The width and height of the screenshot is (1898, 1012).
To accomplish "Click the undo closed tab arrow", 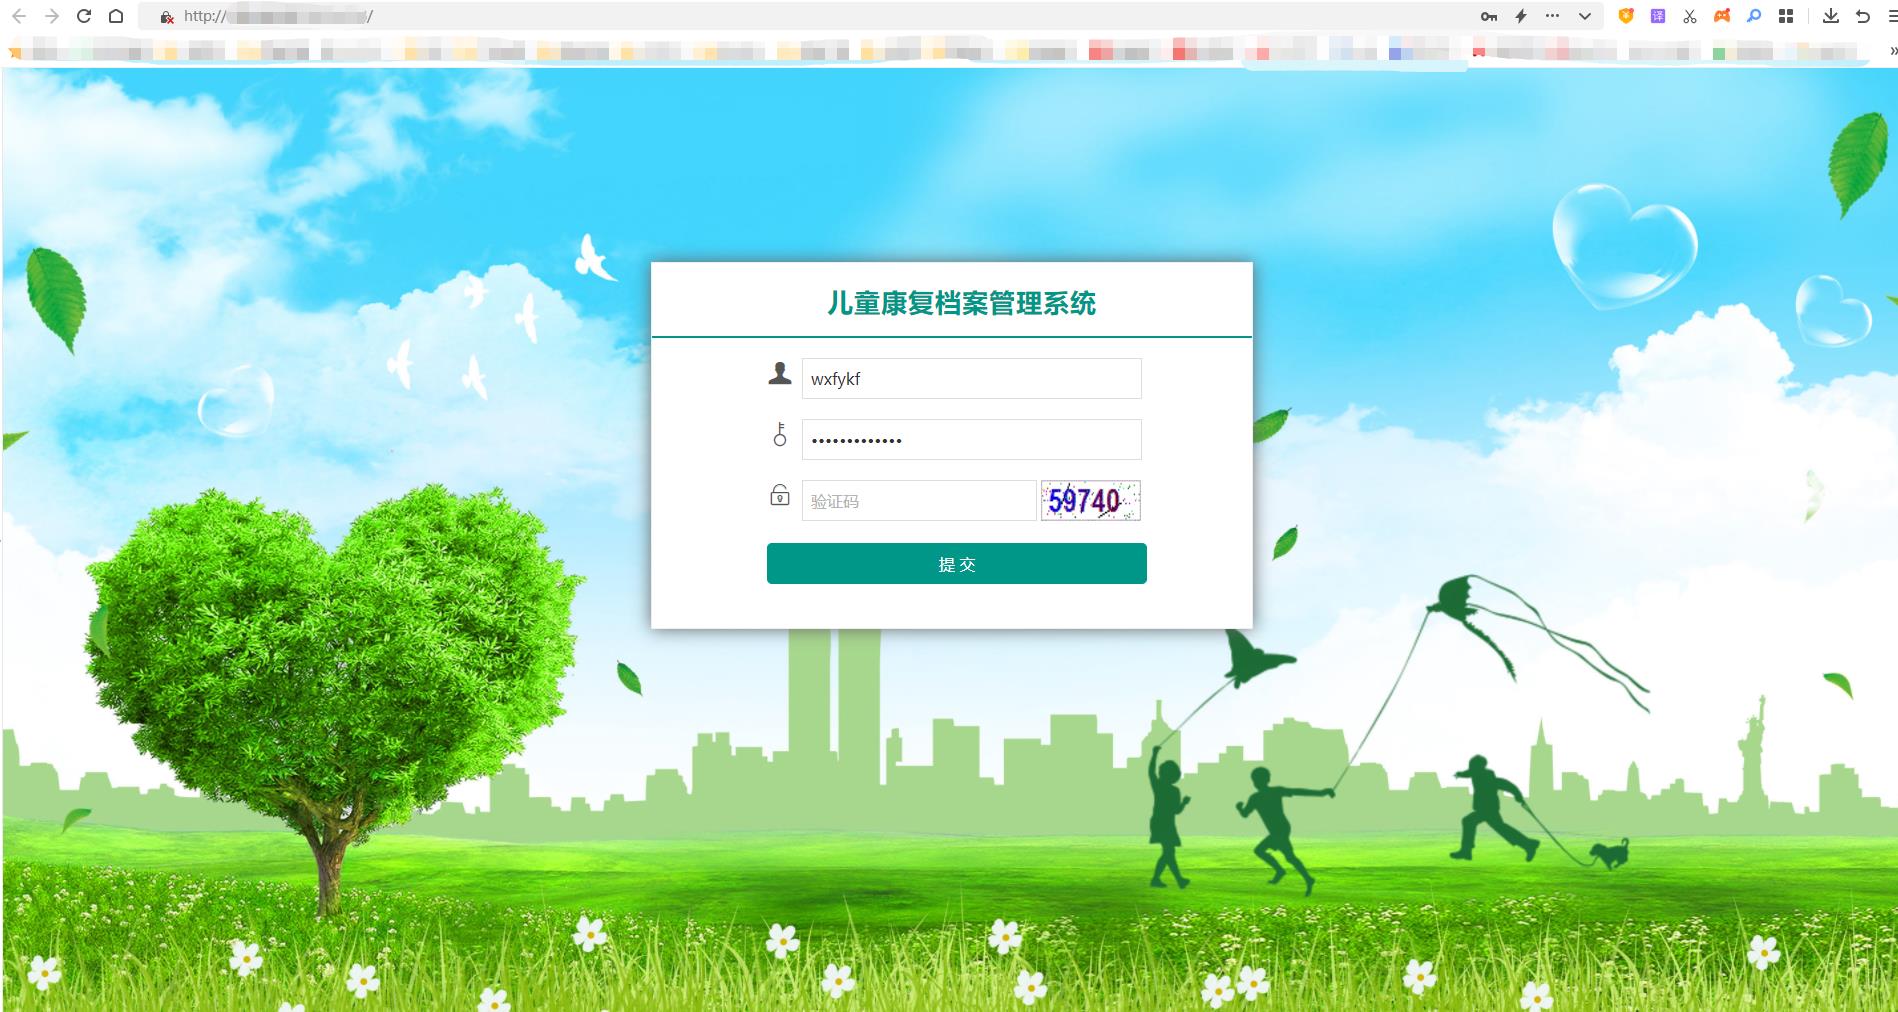I will coord(1862,16).
